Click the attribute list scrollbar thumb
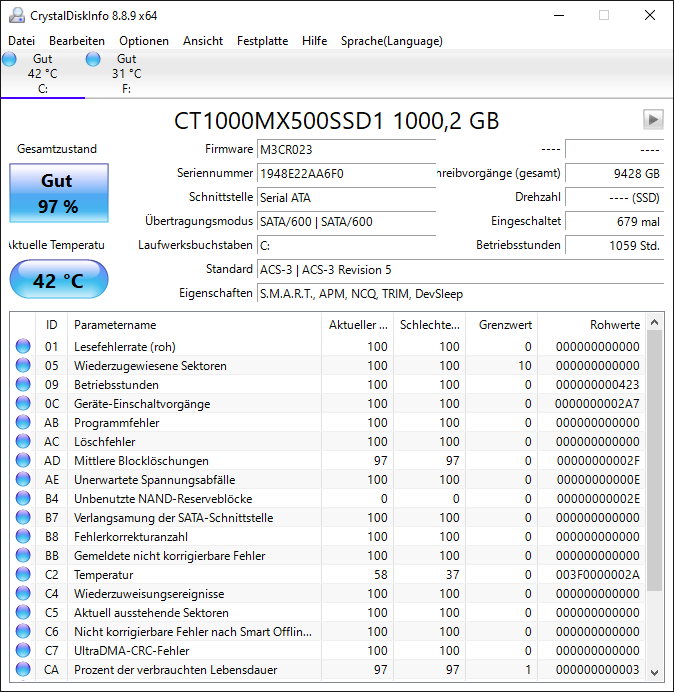This screenshot has width=674, height=692. tap(655, 461)
